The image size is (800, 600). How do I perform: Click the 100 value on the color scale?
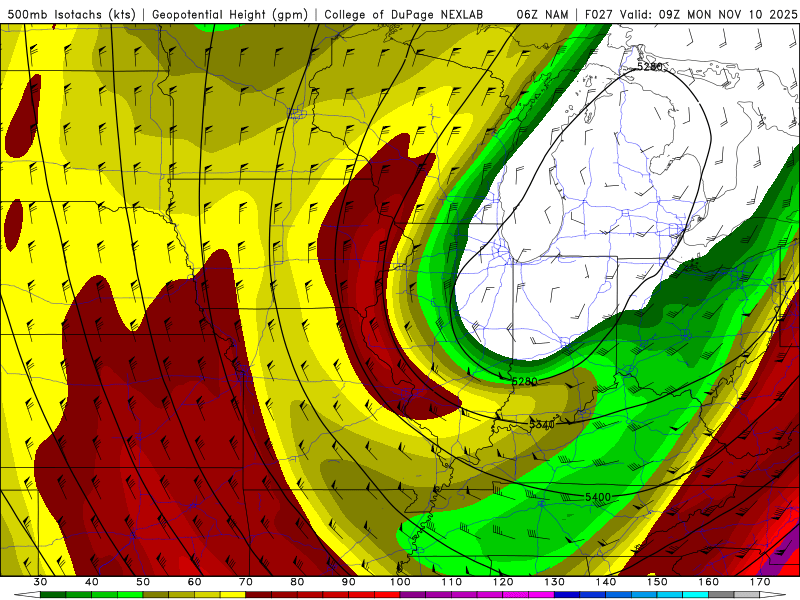coord(400,582)
